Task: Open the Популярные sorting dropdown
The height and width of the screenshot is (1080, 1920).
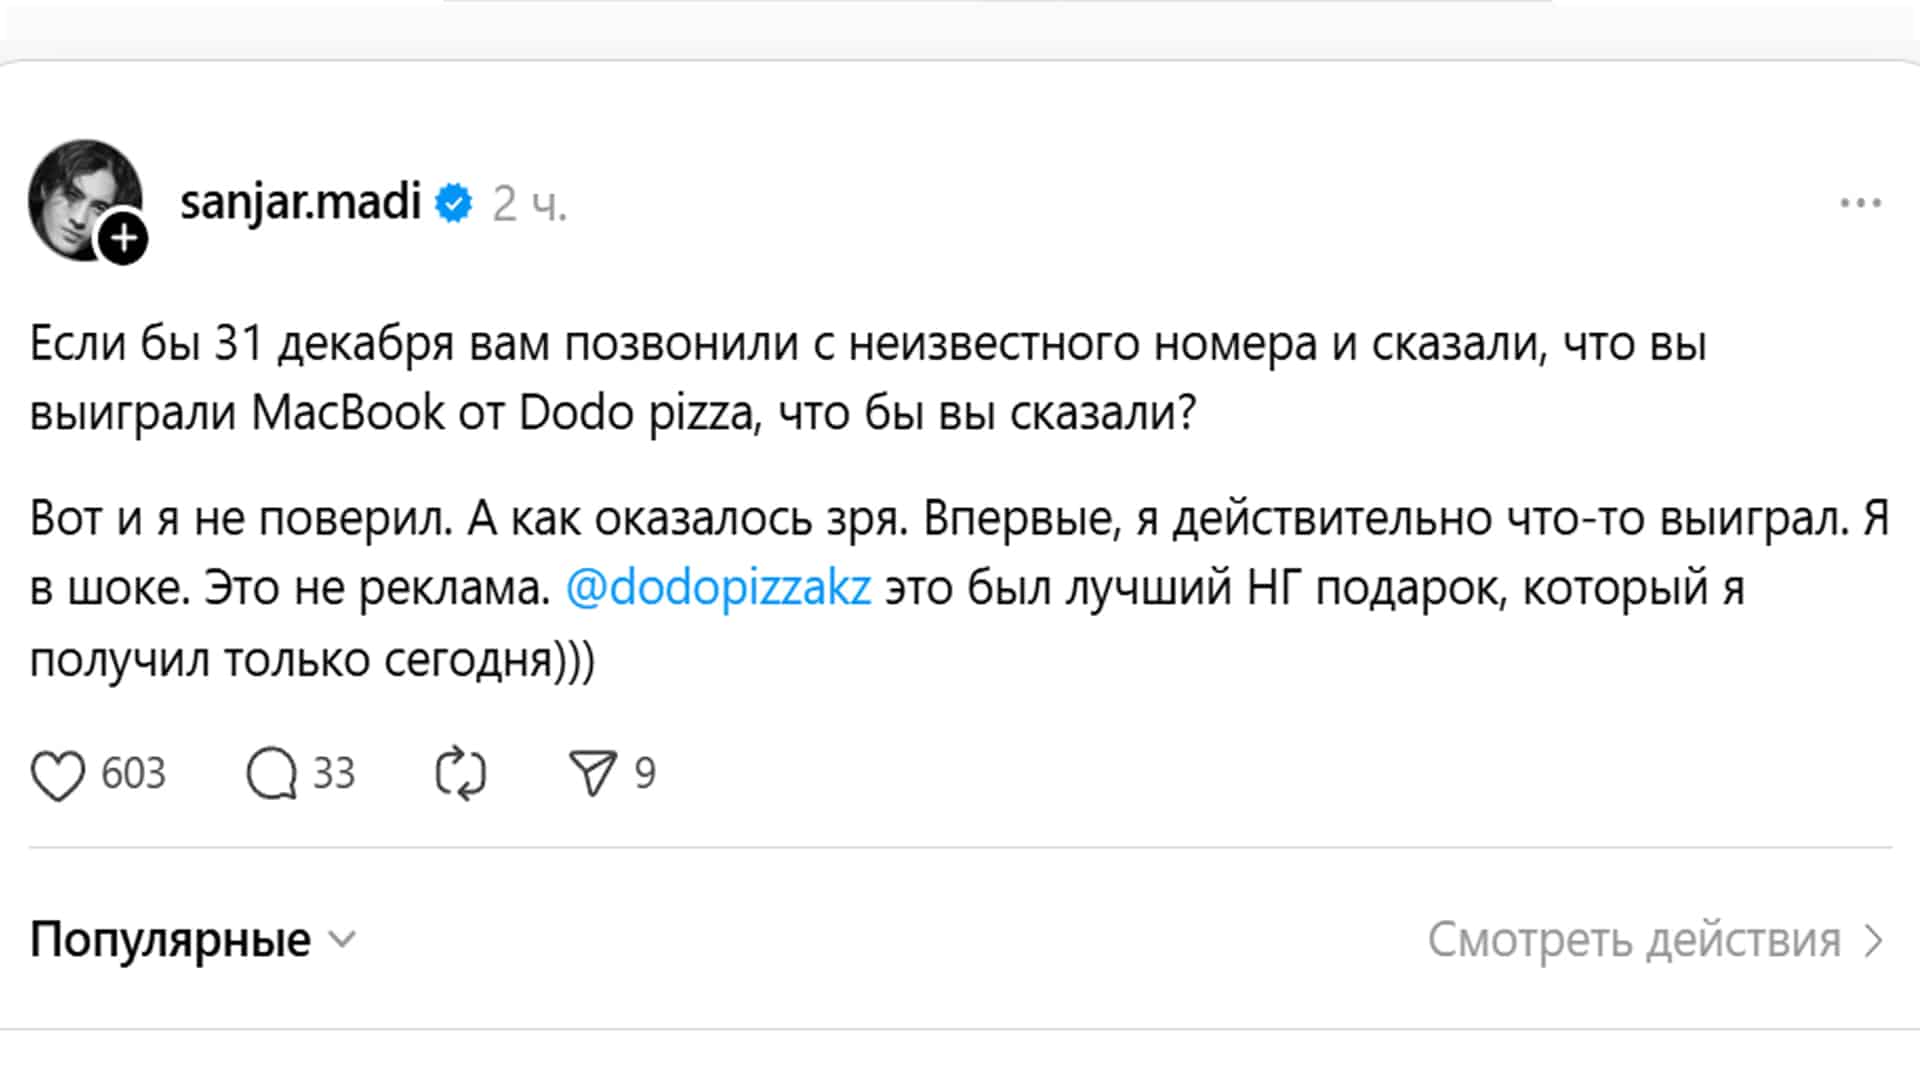Action: [171, 940]
